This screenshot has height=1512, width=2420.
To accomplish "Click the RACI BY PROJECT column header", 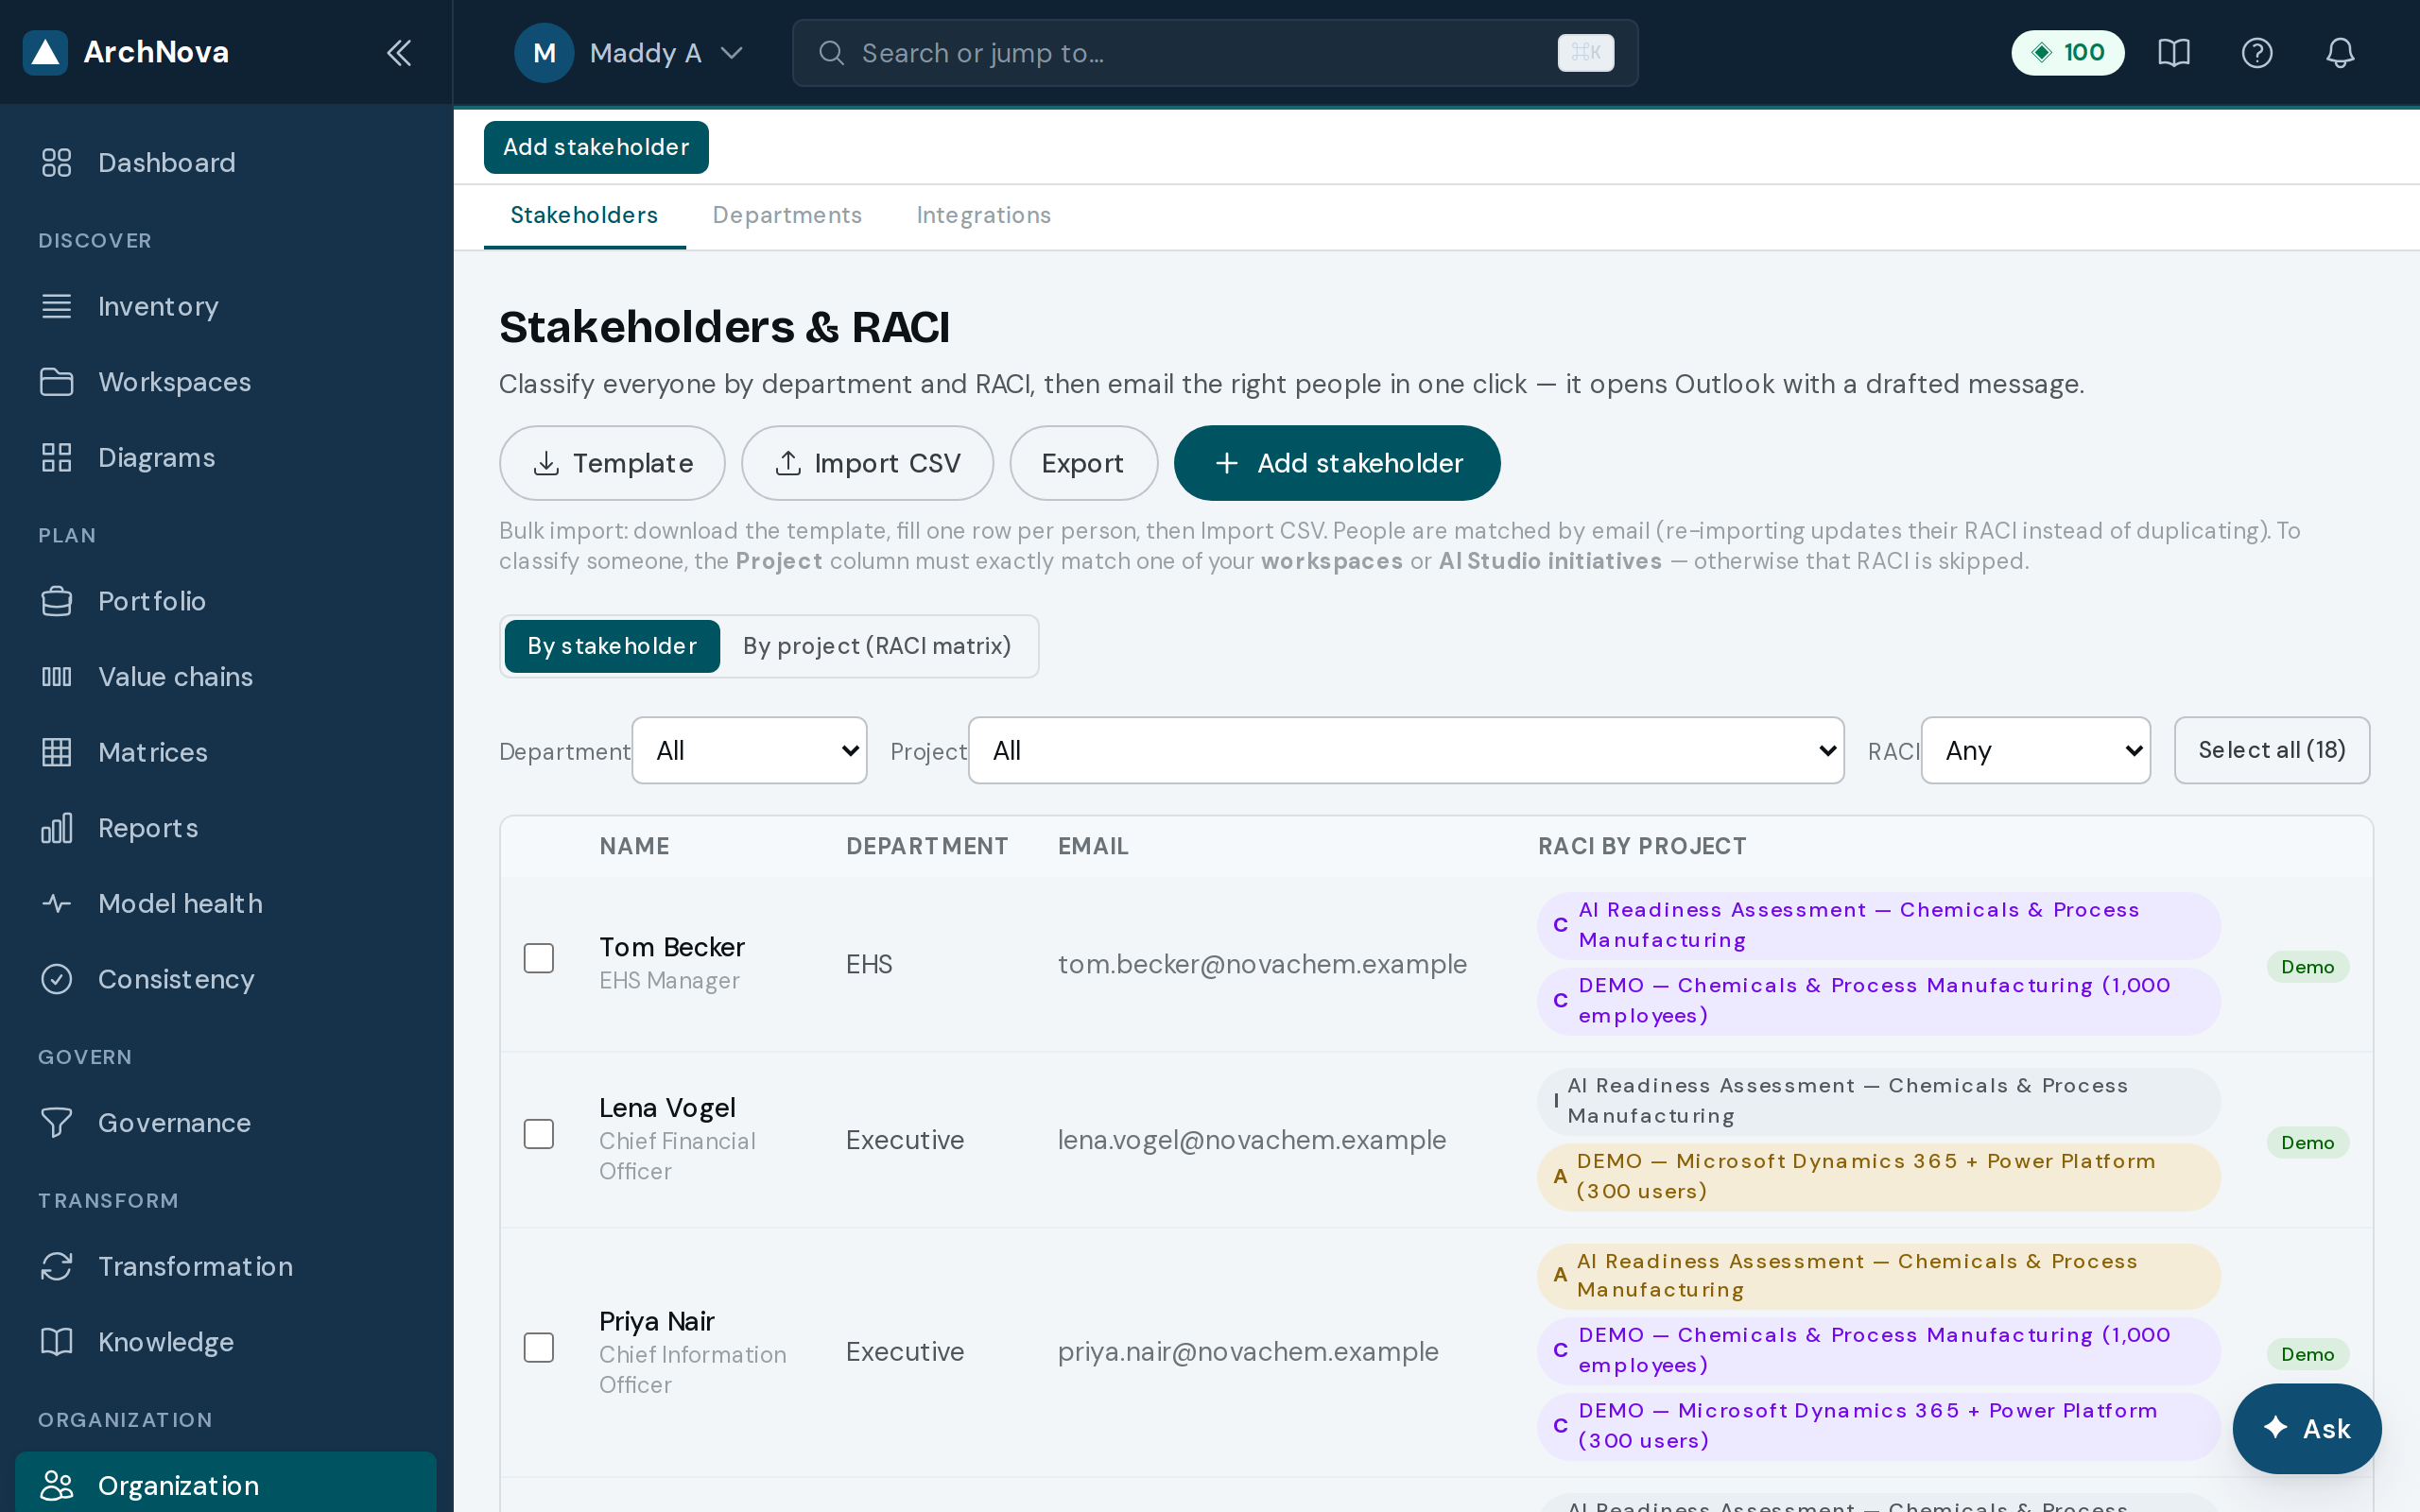I will pyautogui.click(x=1642, y=846).
